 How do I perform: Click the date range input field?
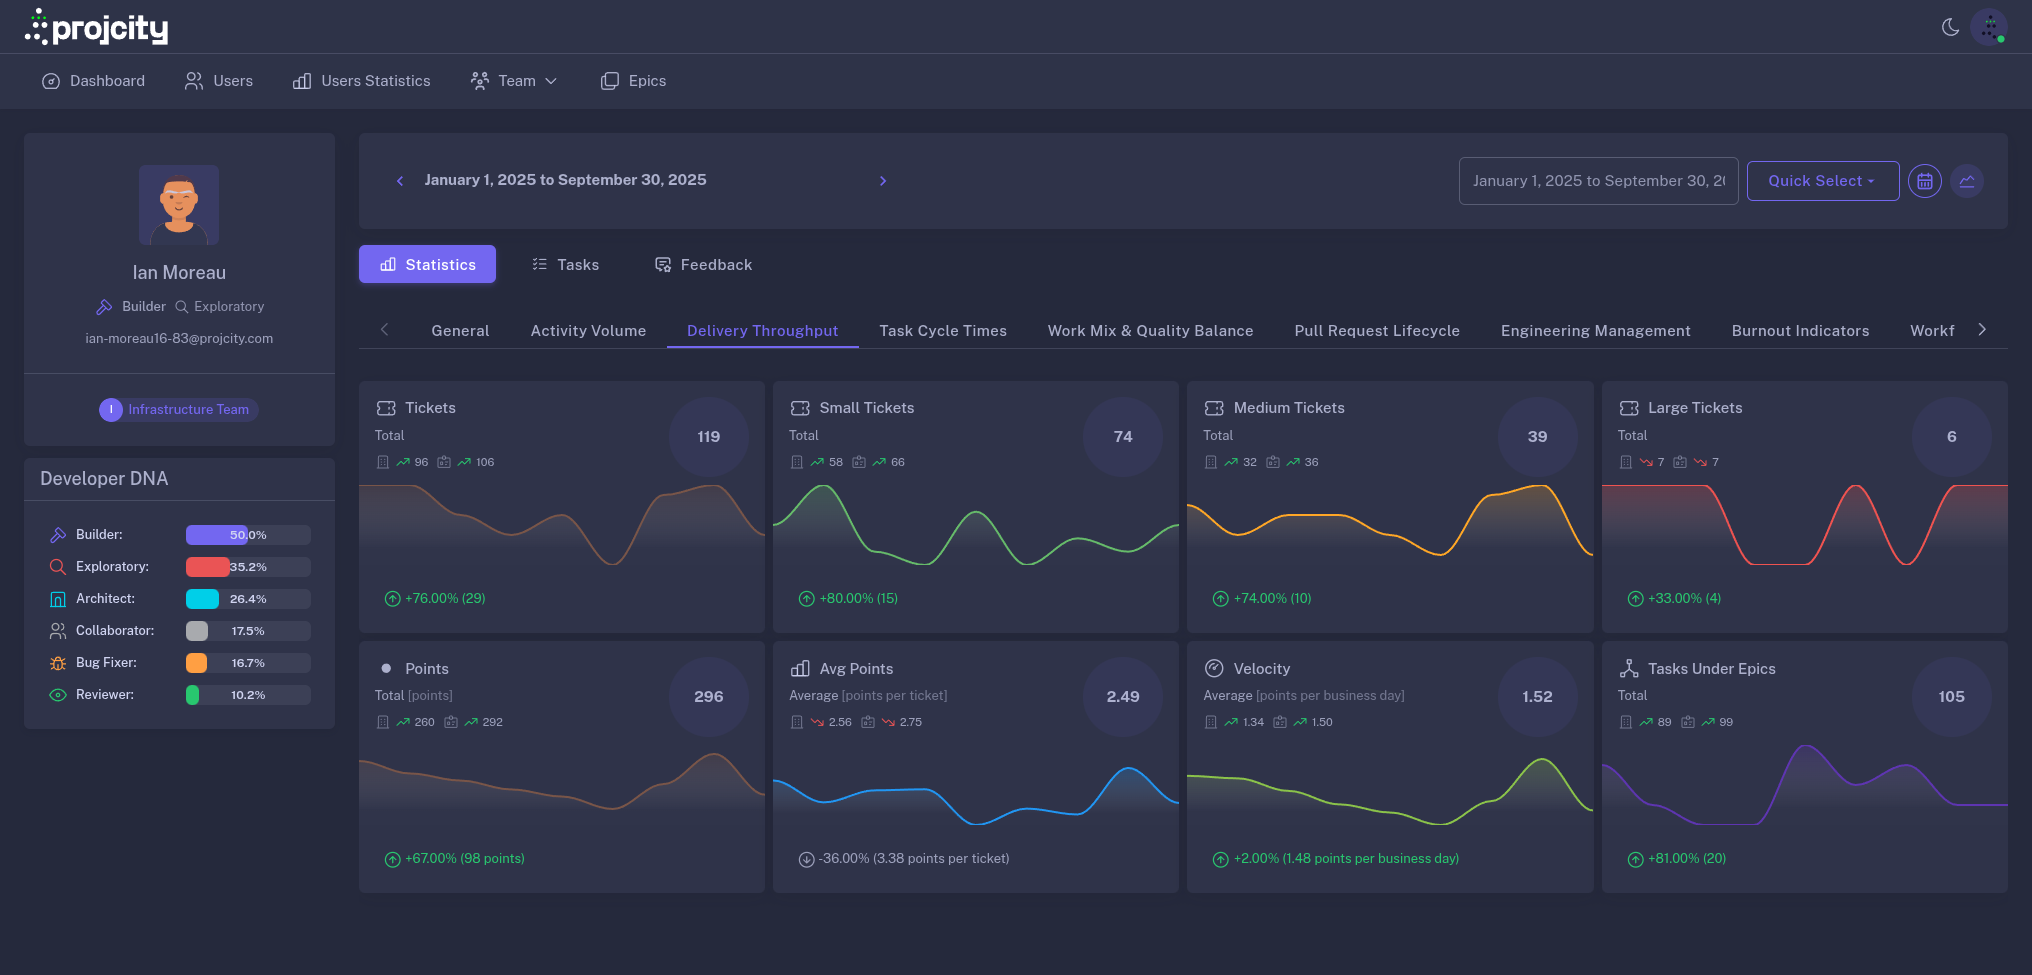pyautogui.click(x=1597, y=181)
